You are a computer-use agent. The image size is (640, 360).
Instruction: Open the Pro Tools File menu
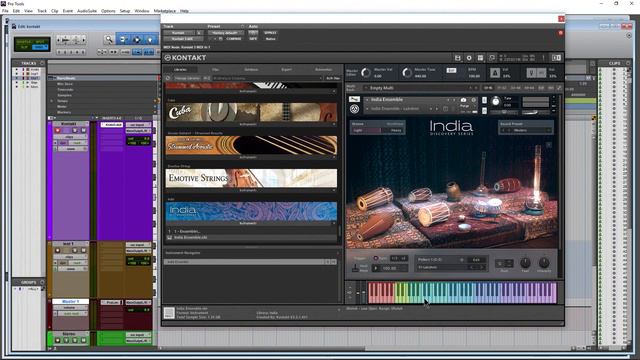coord(5,11)
